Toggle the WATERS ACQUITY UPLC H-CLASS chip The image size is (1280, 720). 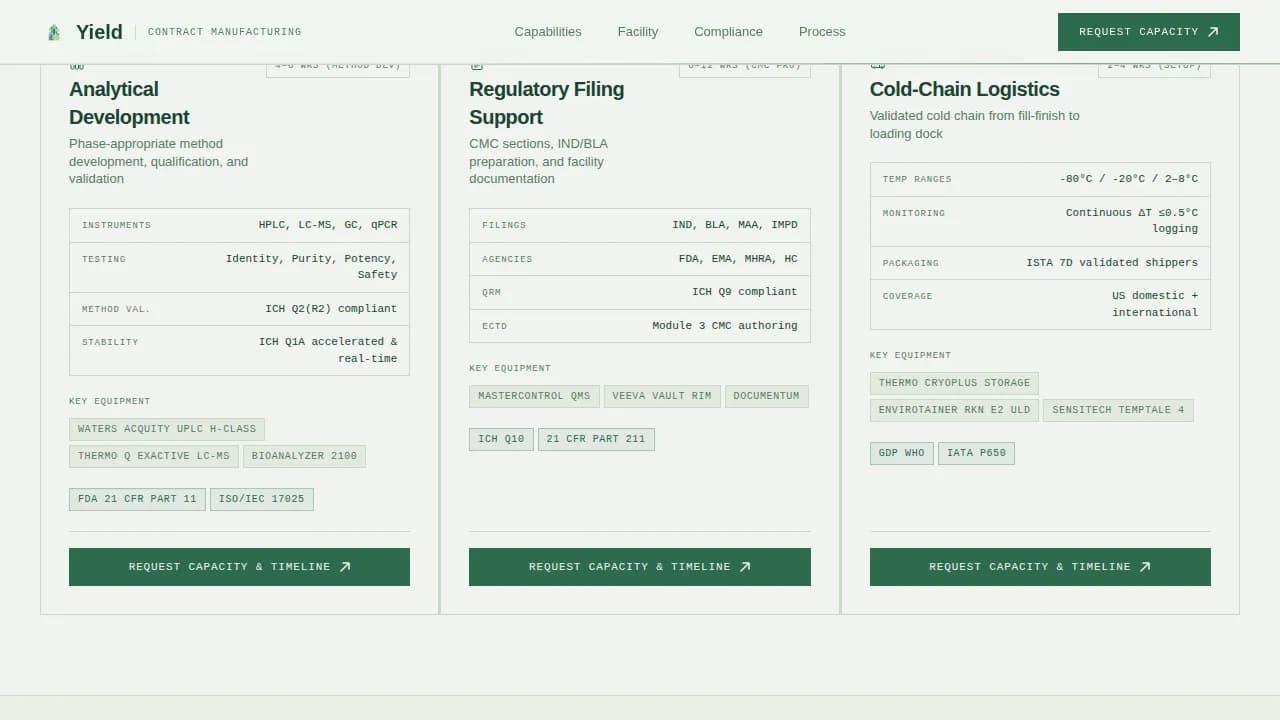tap(166, 429)
